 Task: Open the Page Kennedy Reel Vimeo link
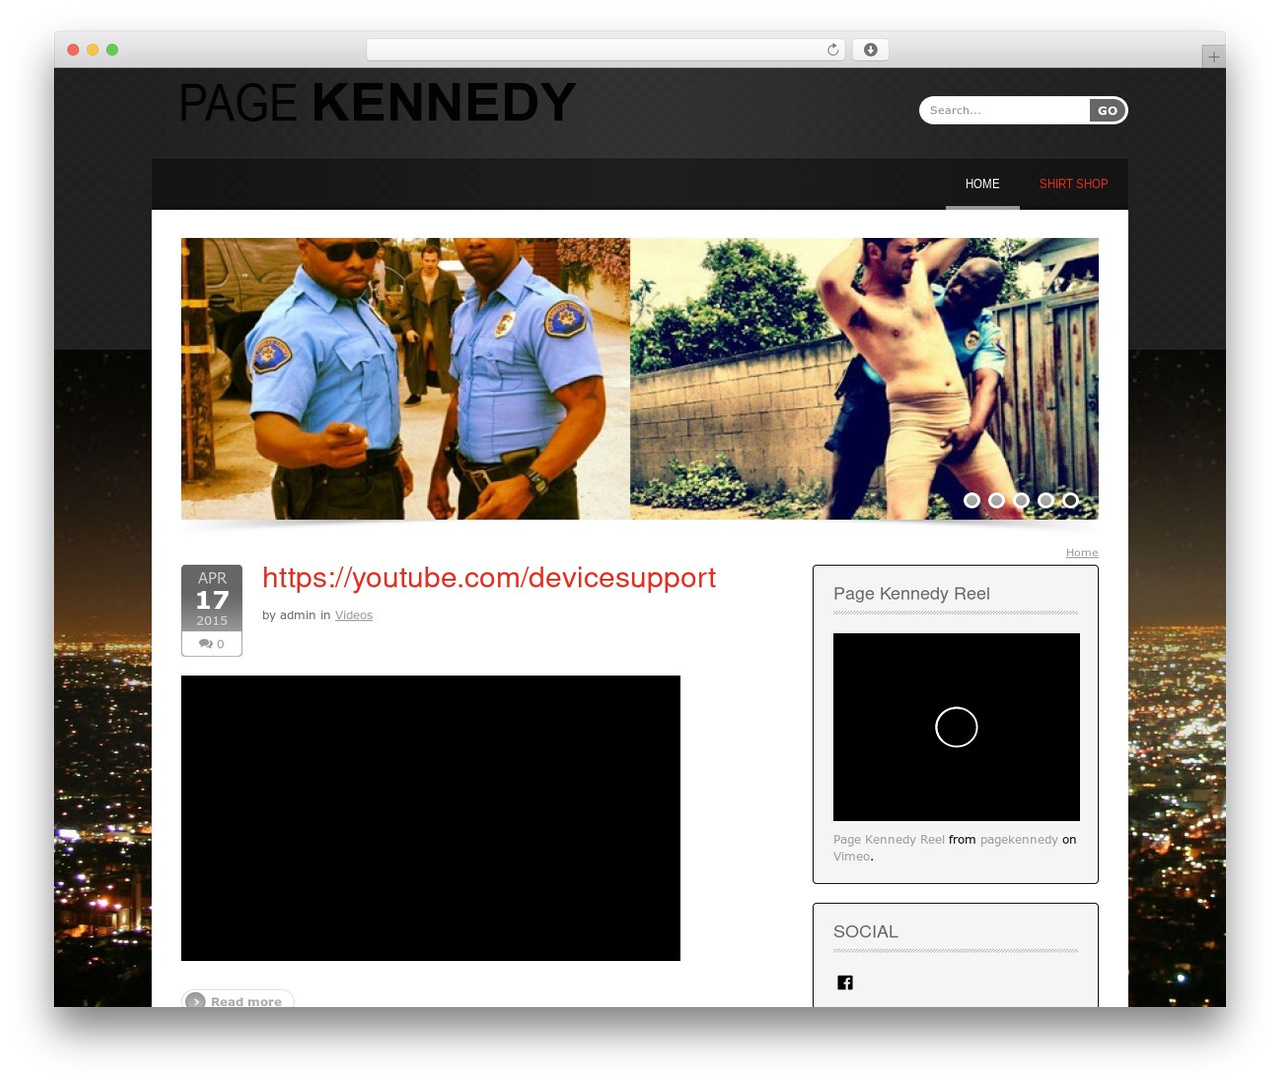pos(889,840)
